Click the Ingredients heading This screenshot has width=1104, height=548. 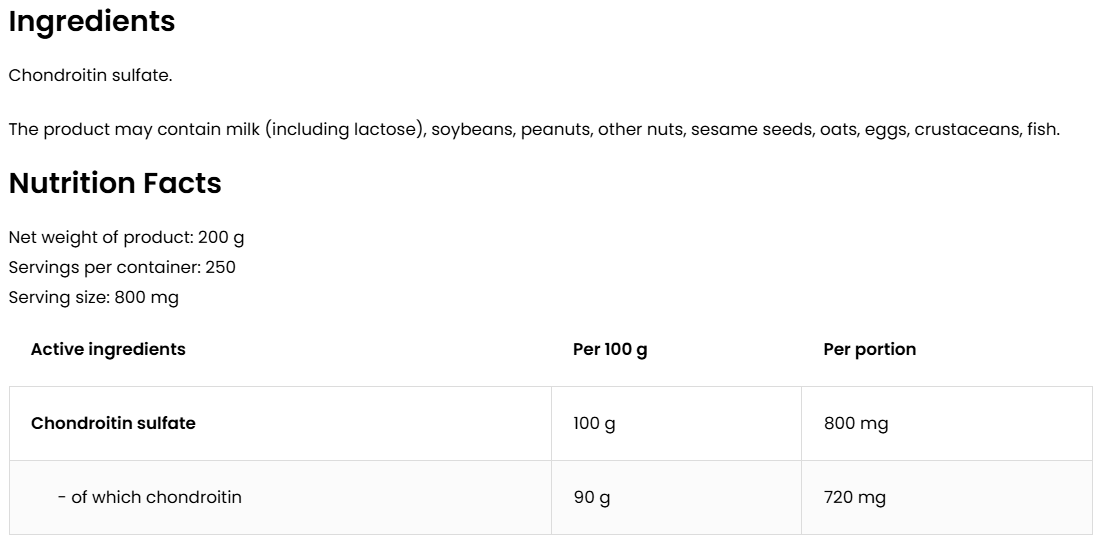pyautogui.click(x=92, y=22)
